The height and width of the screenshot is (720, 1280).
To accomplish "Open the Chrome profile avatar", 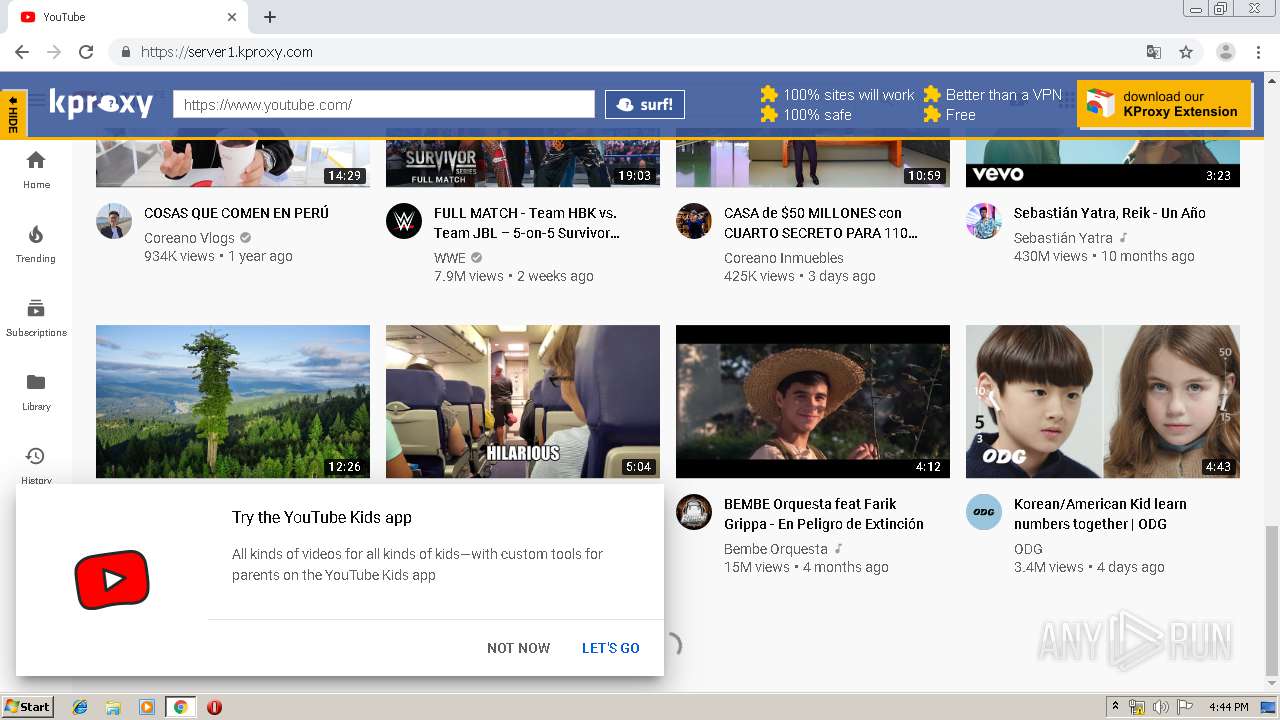I will (x=1226, y=52).
